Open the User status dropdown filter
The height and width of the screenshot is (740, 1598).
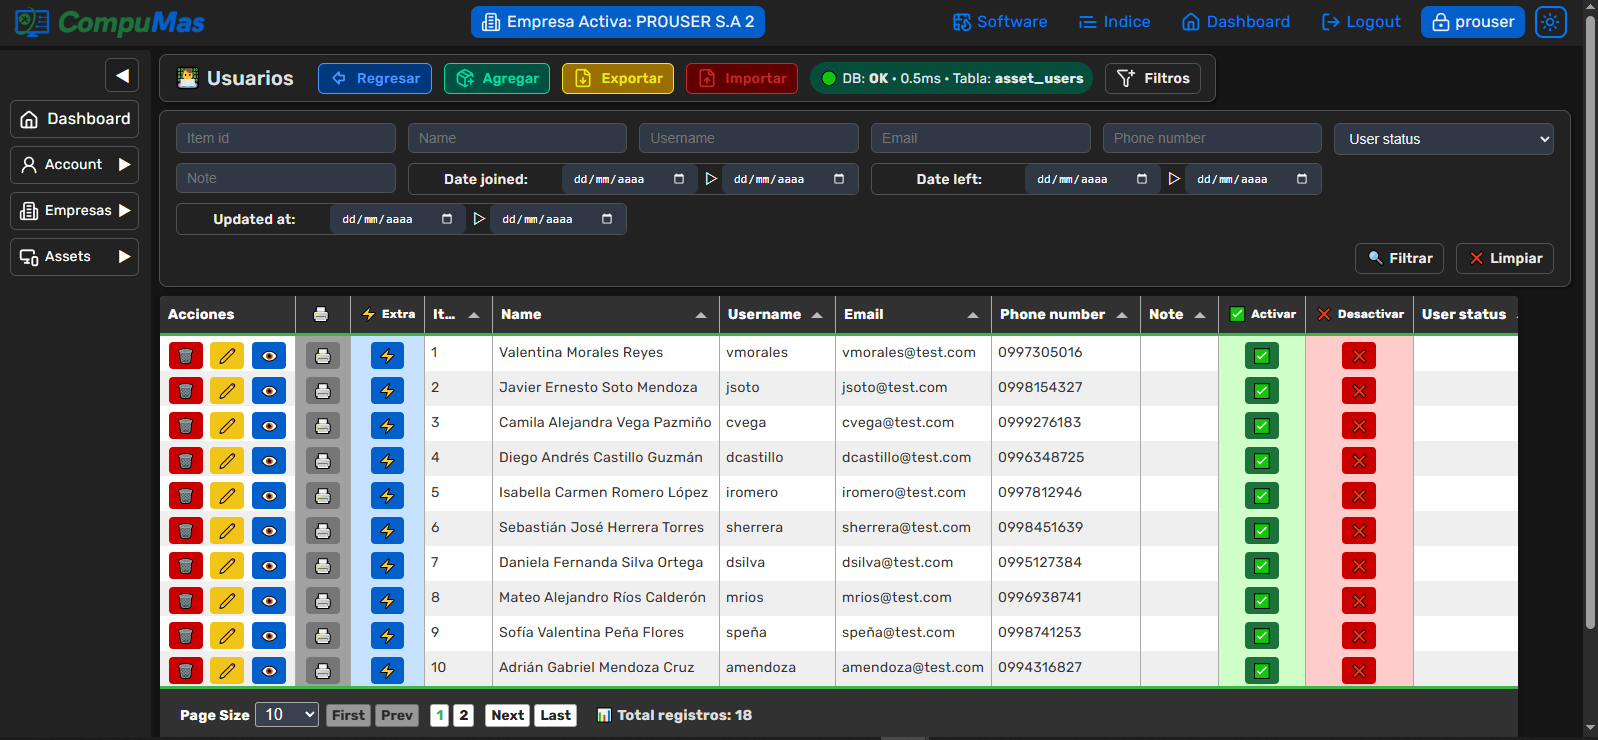click(x=1443, y=139)
